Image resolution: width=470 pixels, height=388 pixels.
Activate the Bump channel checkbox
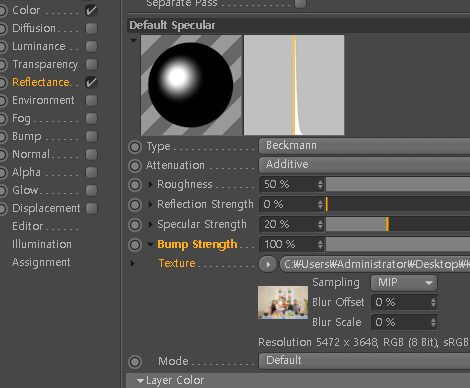(x=91, y=136)
